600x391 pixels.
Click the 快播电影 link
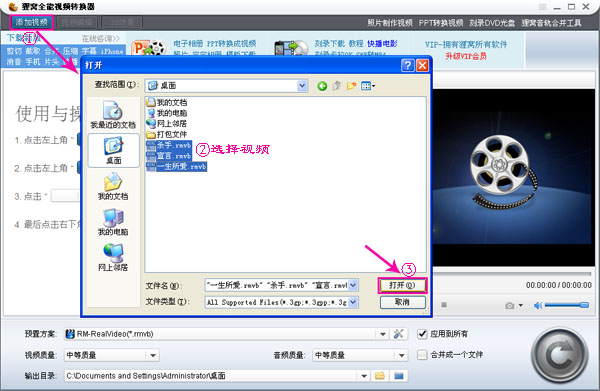click(x=382, y=44)
